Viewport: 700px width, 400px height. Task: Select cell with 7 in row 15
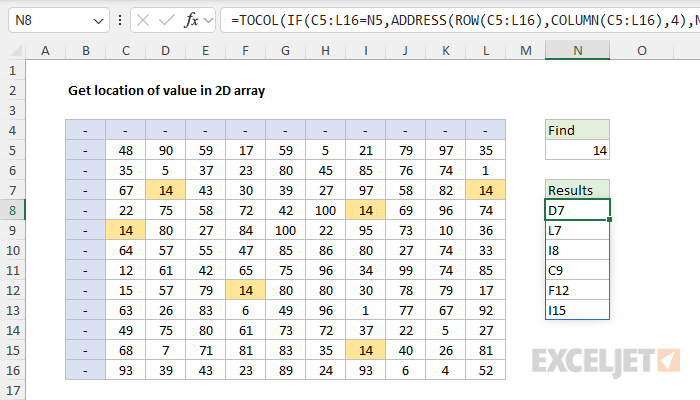(166, 350)
